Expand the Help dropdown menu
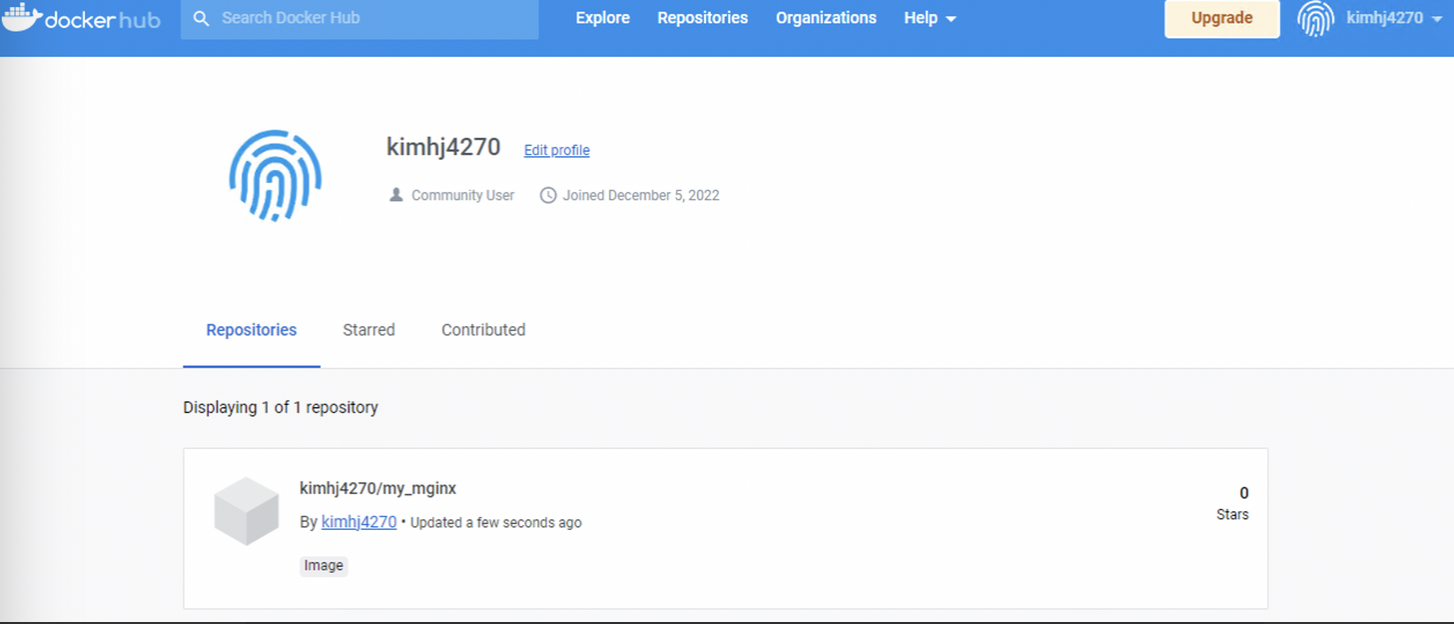Viewport: 1454px width, 624px height. point(930,18)
